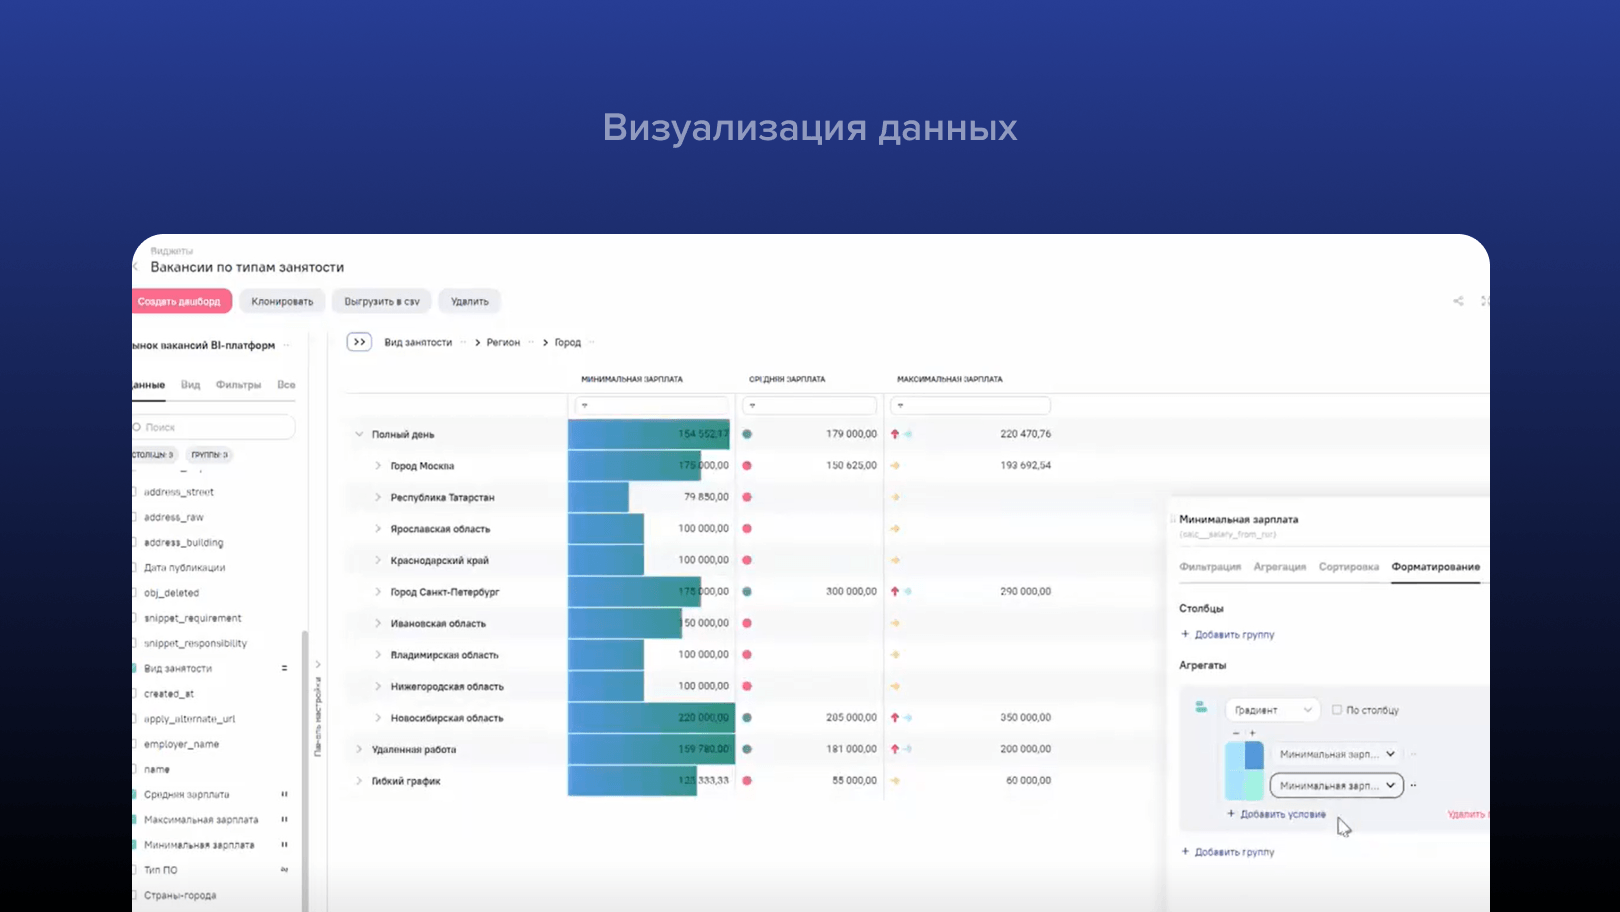1620x912 pixels.
Task: Click the tall light-blue gradient preview swatch
Action: (1234, 771)
